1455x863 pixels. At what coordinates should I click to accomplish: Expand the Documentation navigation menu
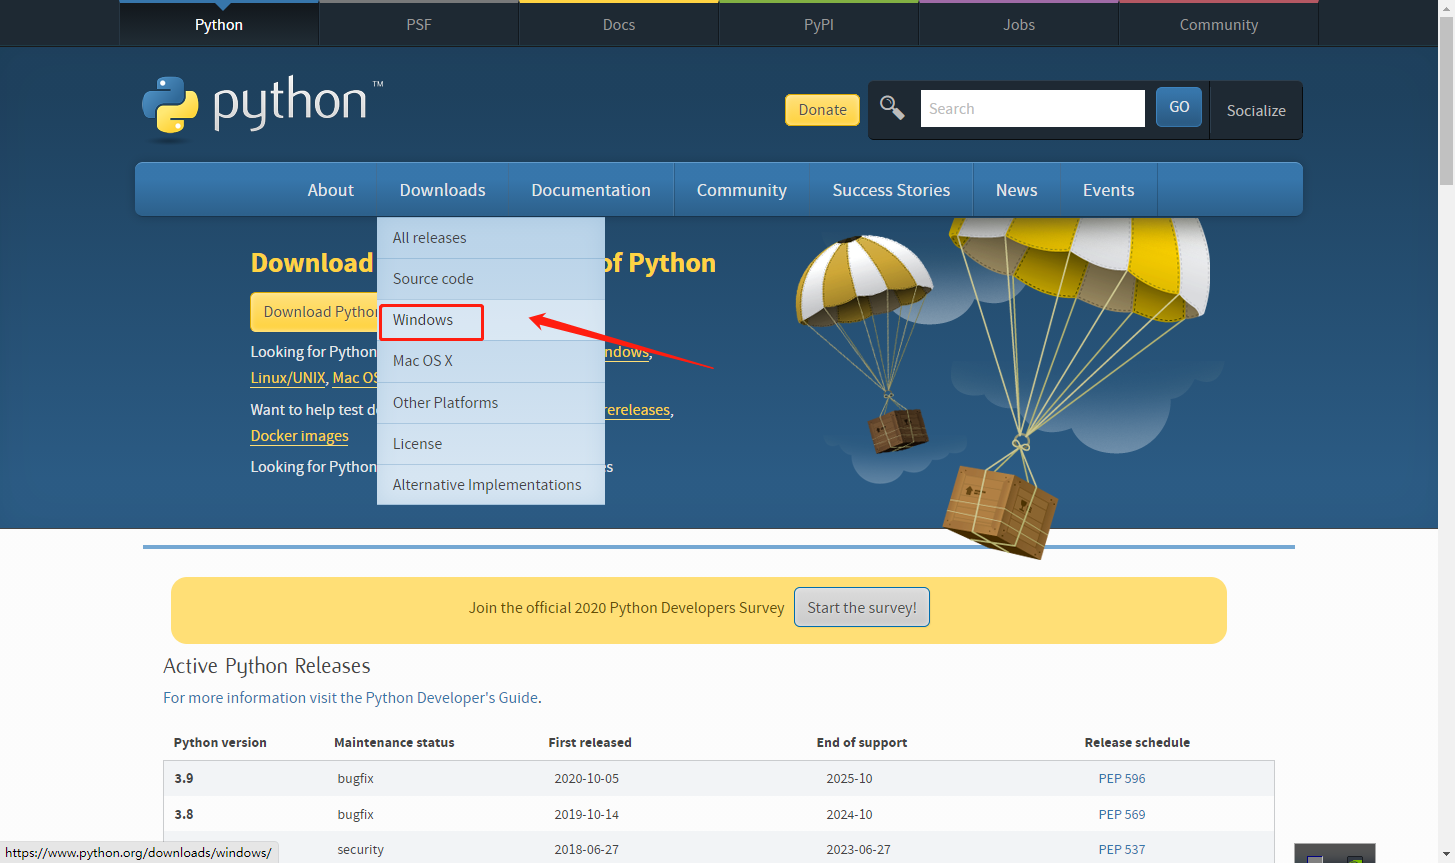591,190
